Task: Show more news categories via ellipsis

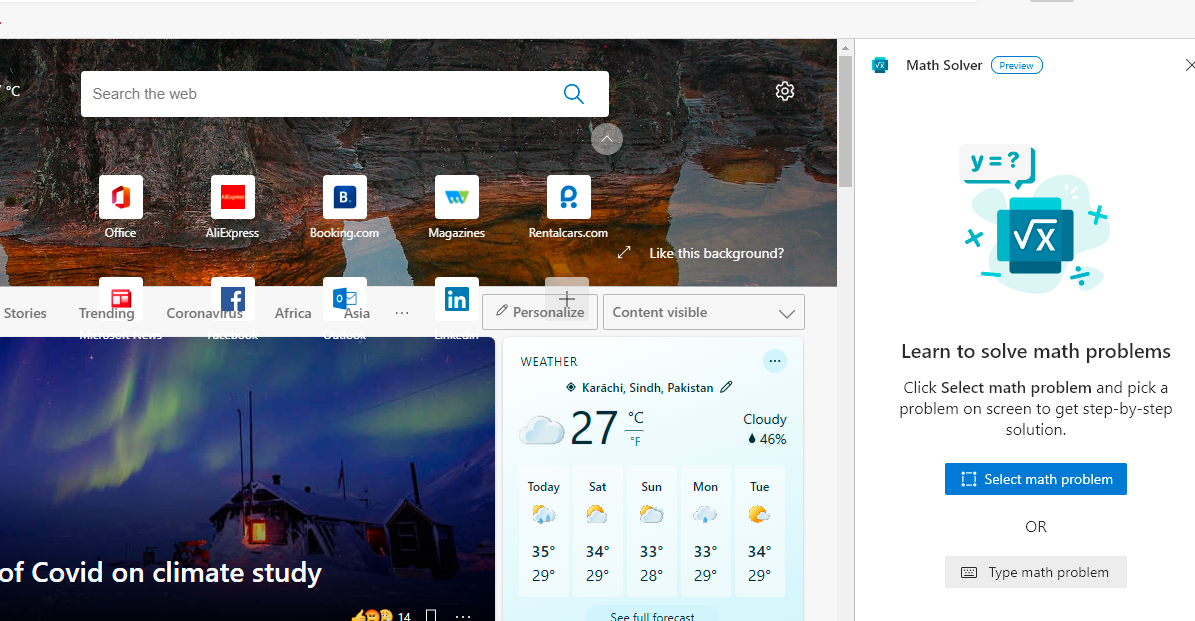Action: 402,312
